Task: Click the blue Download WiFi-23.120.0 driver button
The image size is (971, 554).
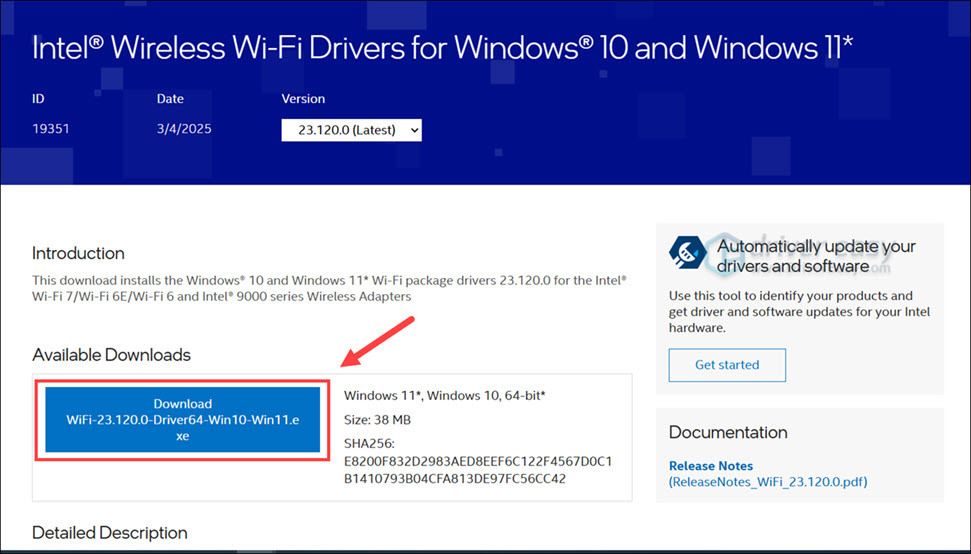Action: point(182,420)
